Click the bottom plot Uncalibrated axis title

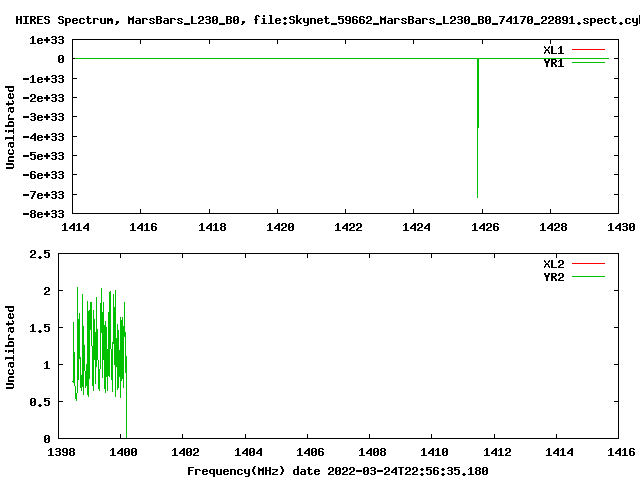click(10, 347)
